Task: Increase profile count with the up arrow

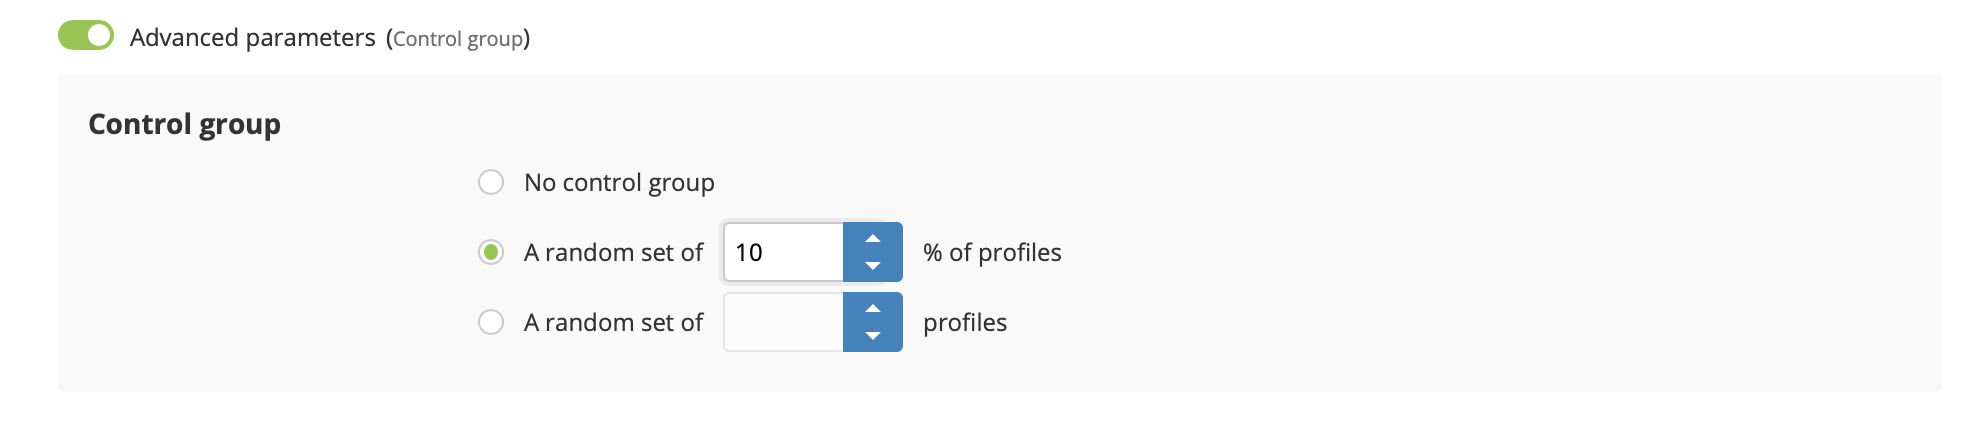Action: (873, 308)
